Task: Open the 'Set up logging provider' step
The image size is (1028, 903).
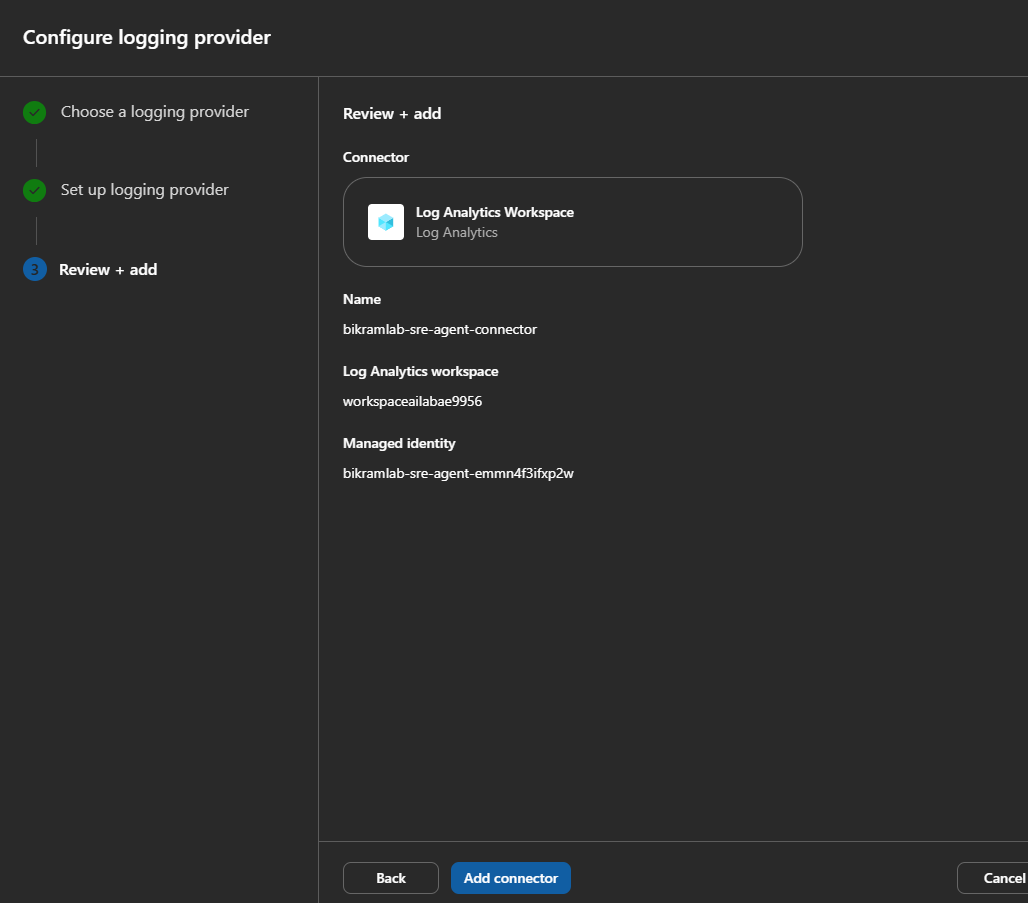Action: [x=144, y=190]
